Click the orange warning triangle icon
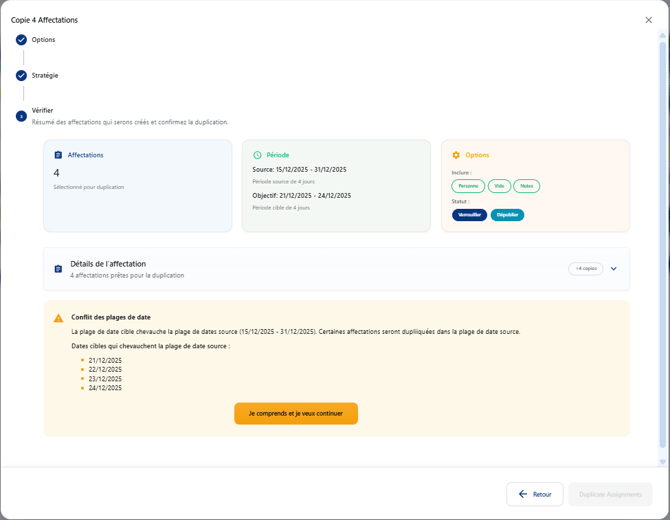This screenshot has width=670, height=520. pyautogui.click(x=58, y=318)
